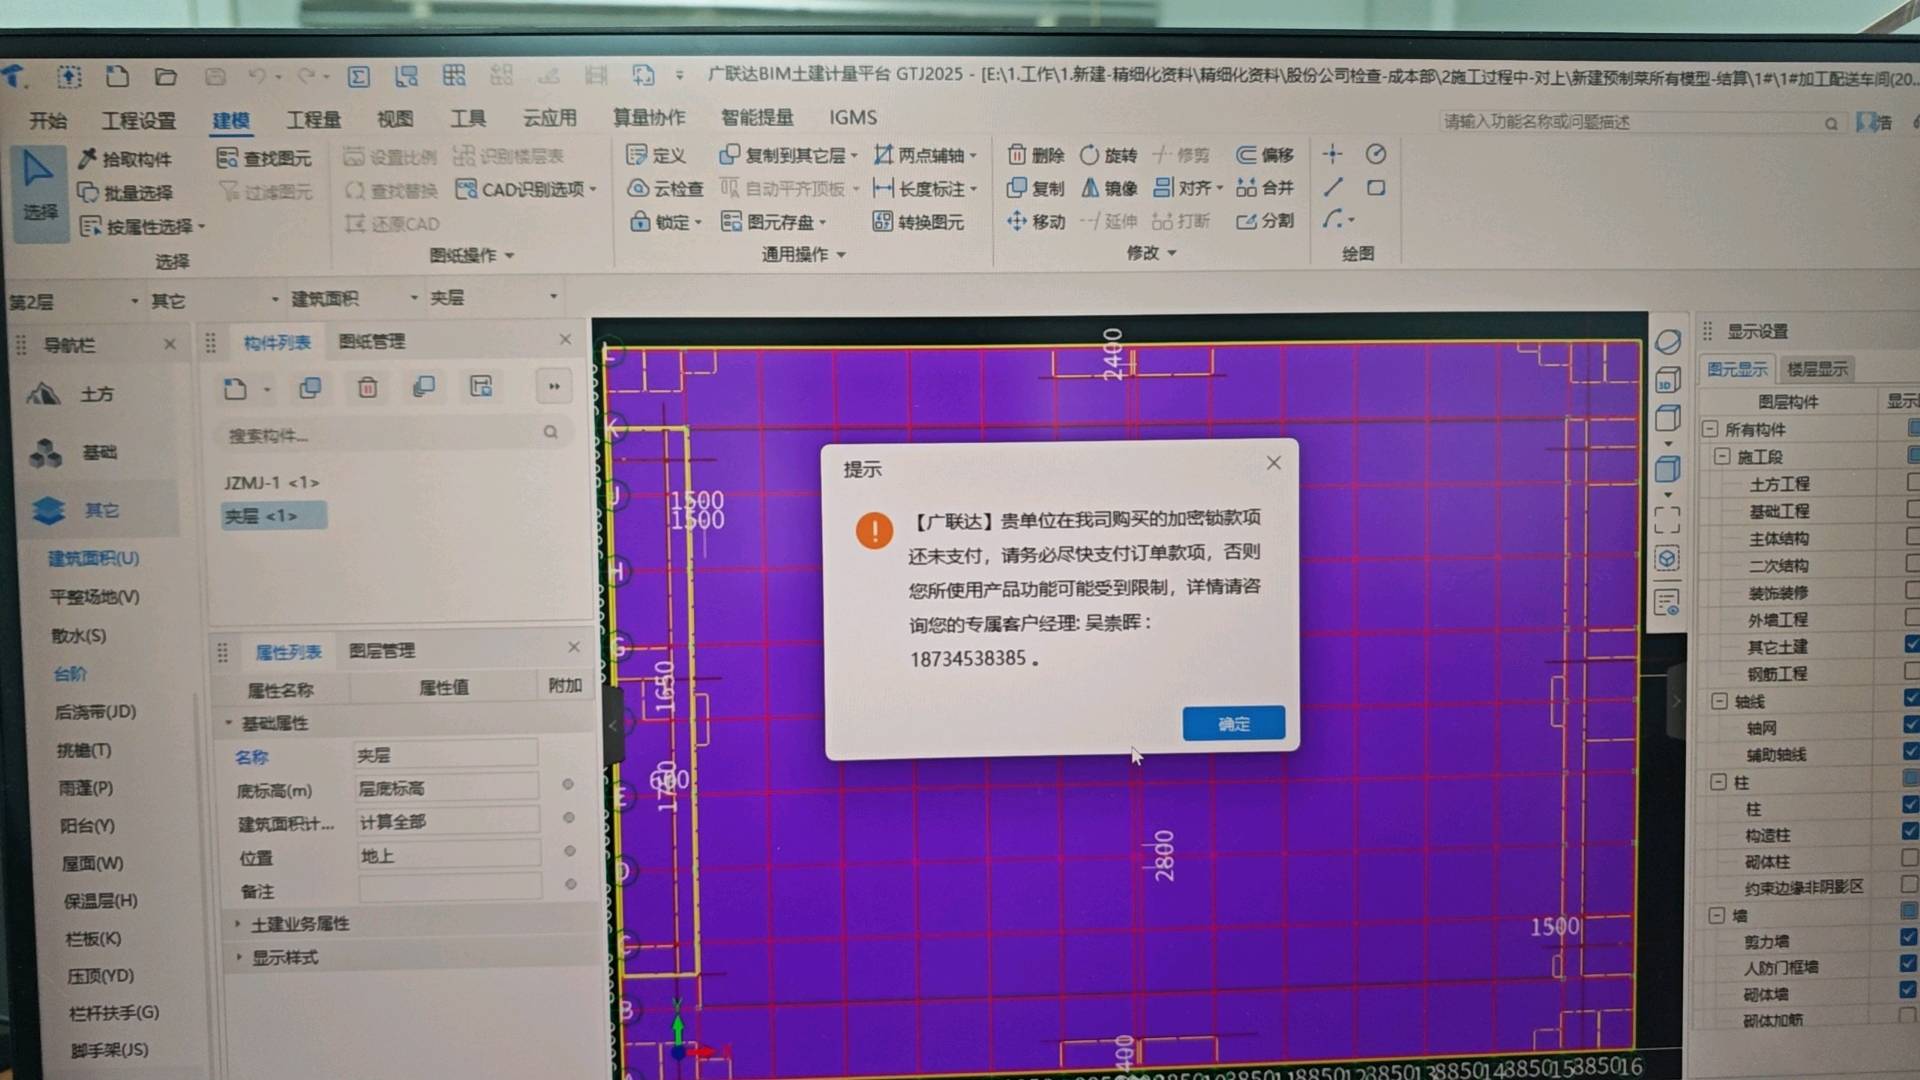The height and width of the screenshot is (1080, 1920).
Task: Toggle the 土方工程 display checkbox
Action: (x=1912, y=482)
